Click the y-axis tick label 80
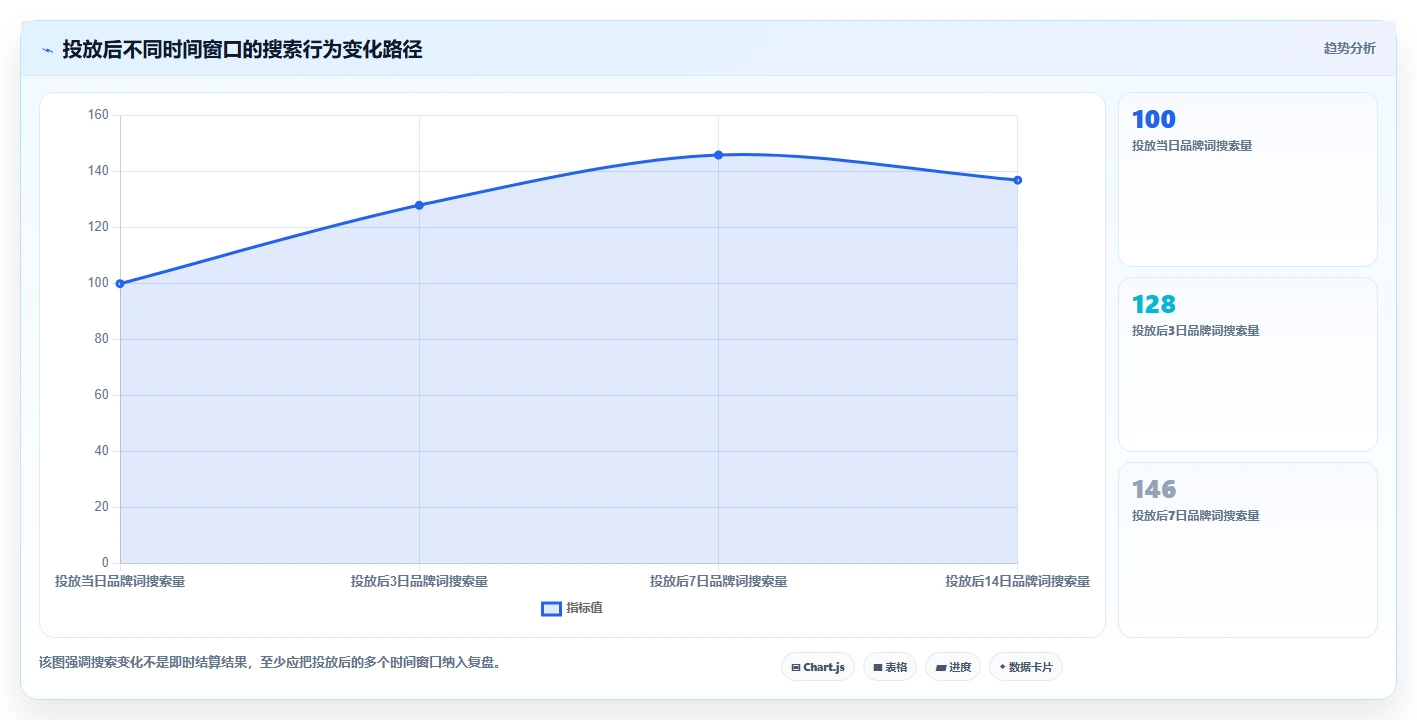 tap(101, 339)
